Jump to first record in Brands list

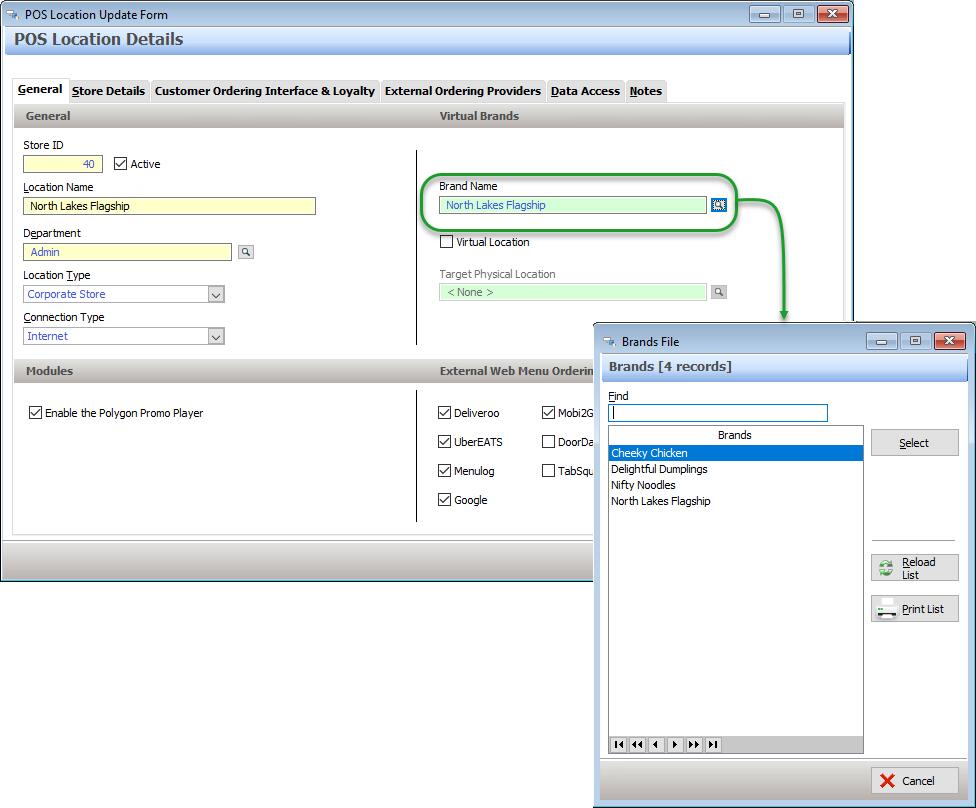(619, 745)
